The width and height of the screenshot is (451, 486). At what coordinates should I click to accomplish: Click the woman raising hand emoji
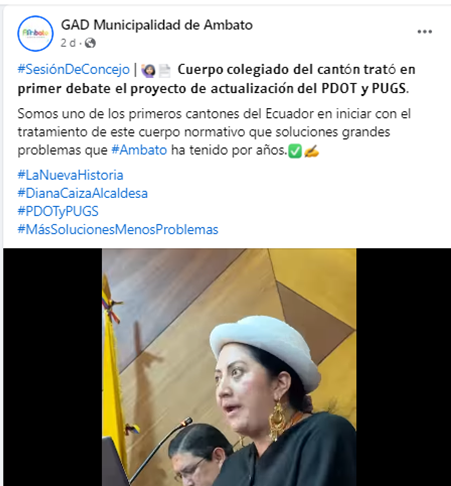[148, 70]
